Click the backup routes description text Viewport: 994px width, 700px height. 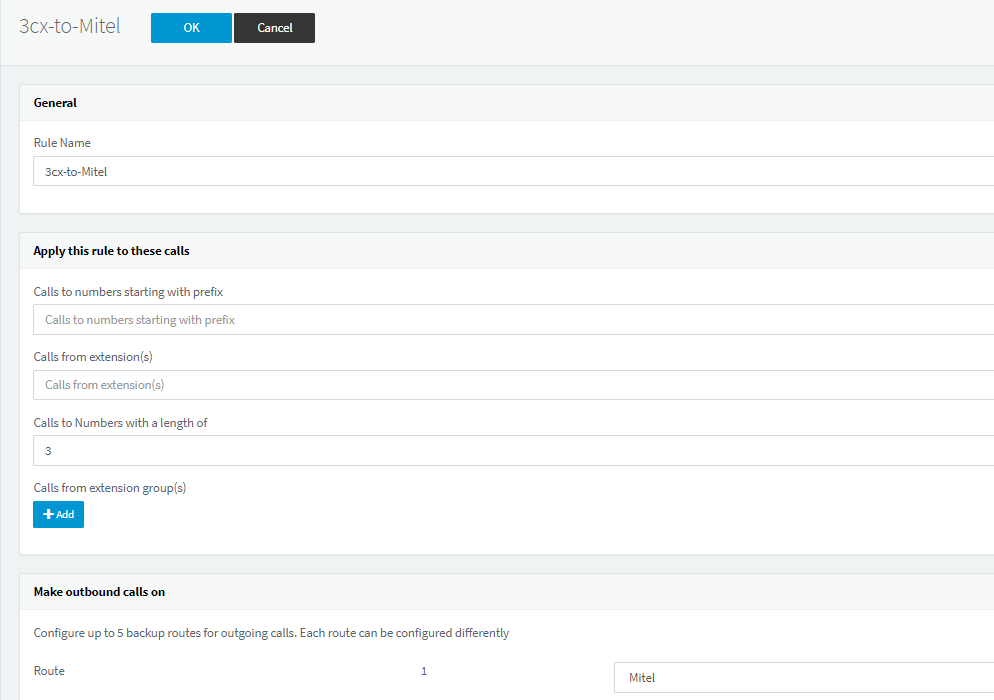pos(271,633)
